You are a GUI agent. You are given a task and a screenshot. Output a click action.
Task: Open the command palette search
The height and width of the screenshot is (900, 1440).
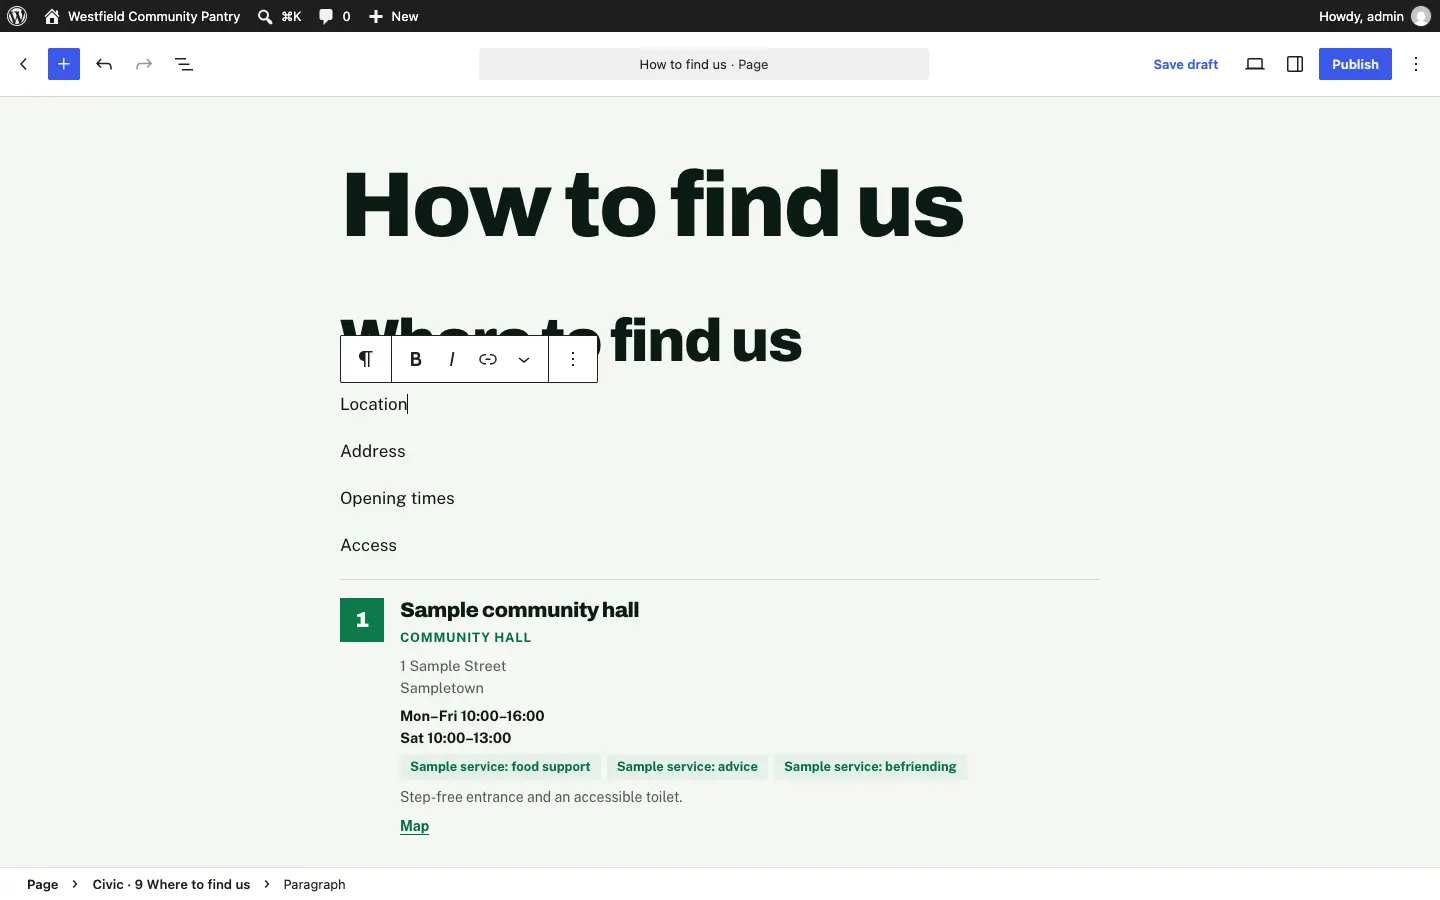point(280,16)
